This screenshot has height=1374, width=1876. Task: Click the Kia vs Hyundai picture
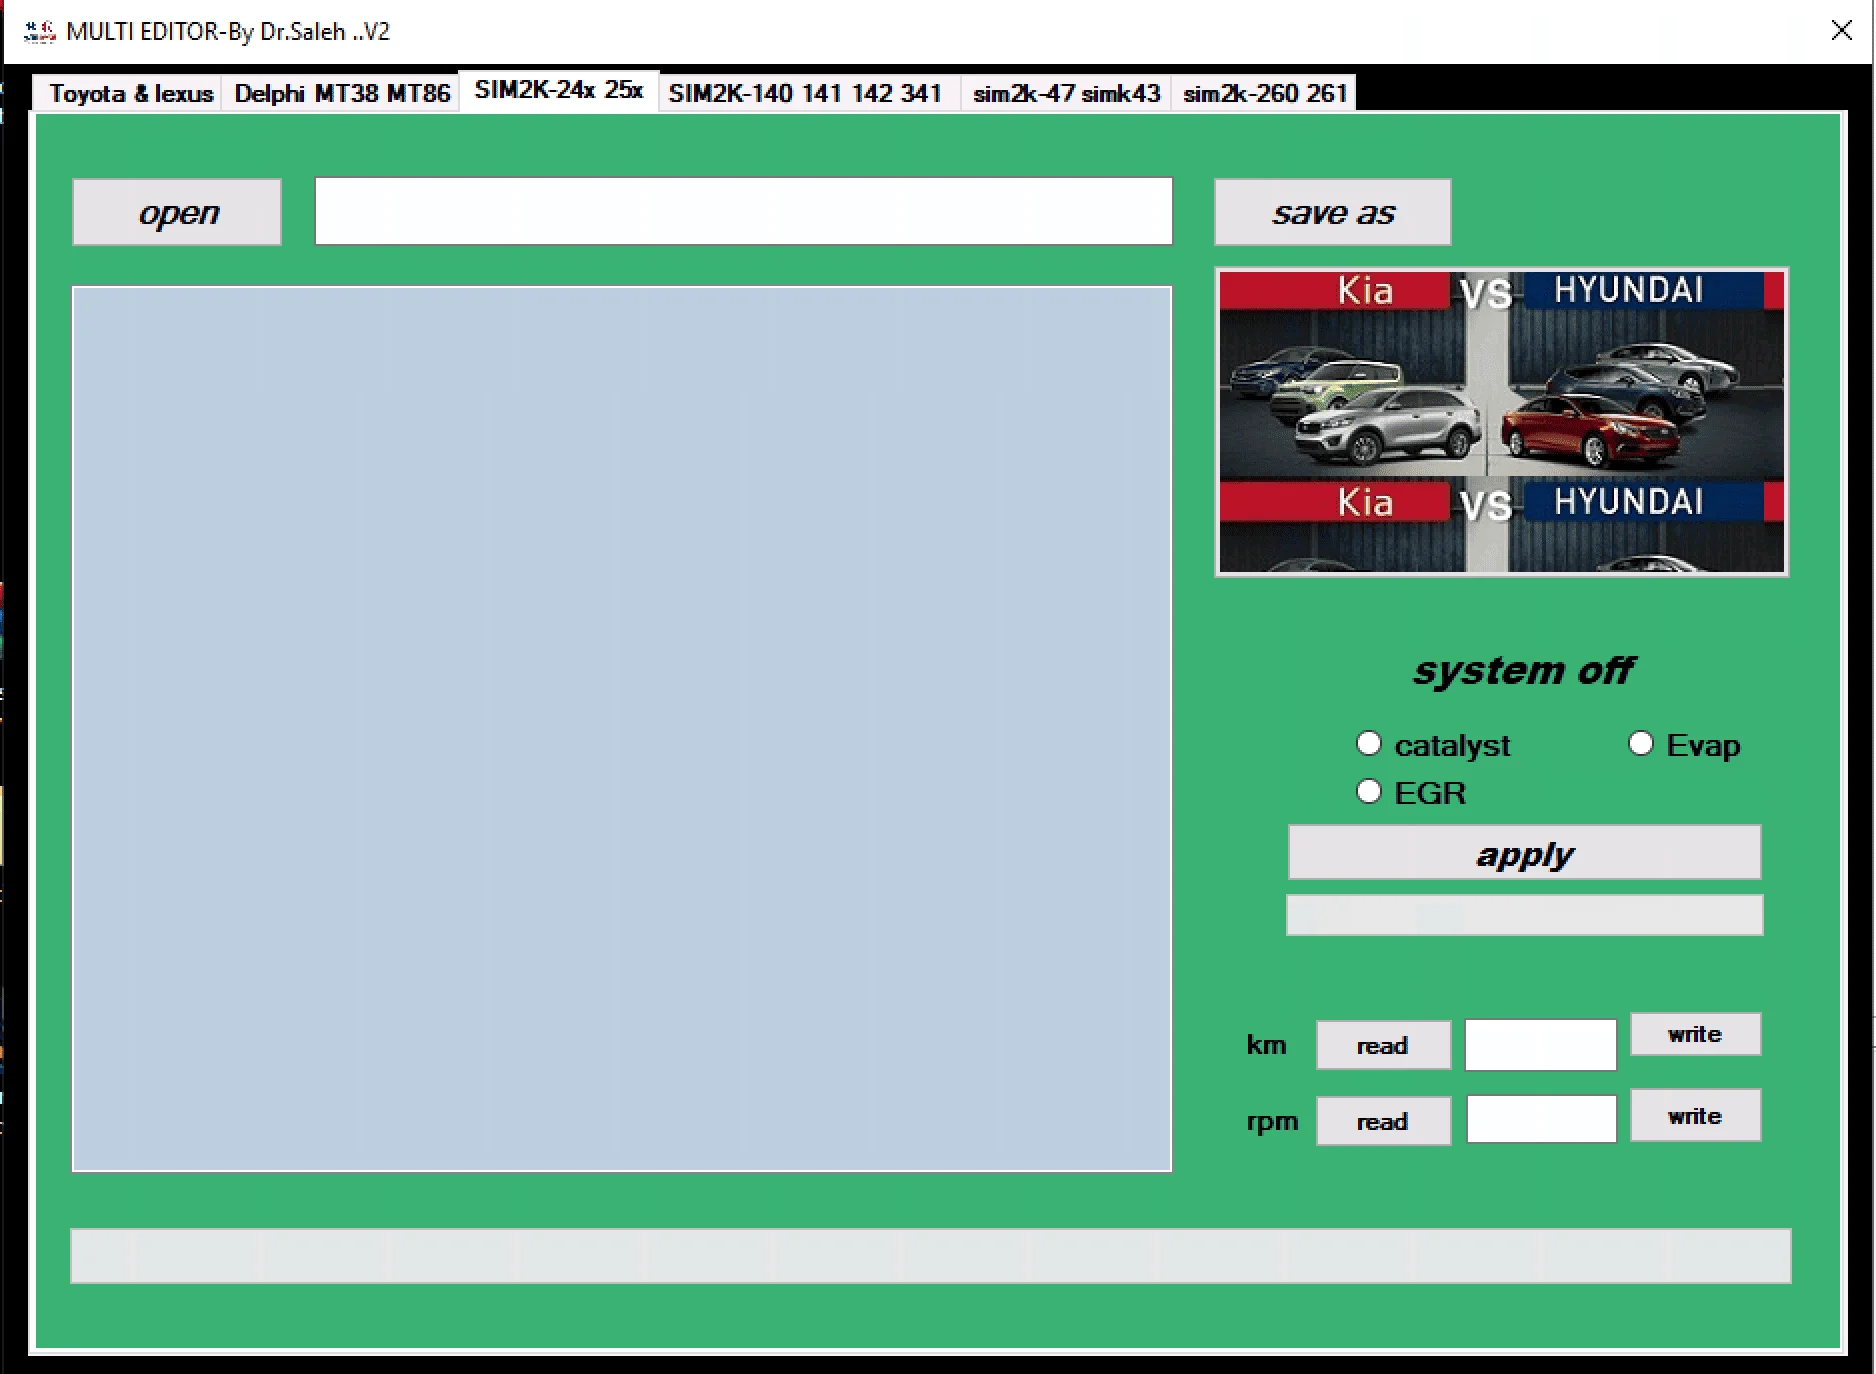pyautogui.click(x=1501, y=422)
